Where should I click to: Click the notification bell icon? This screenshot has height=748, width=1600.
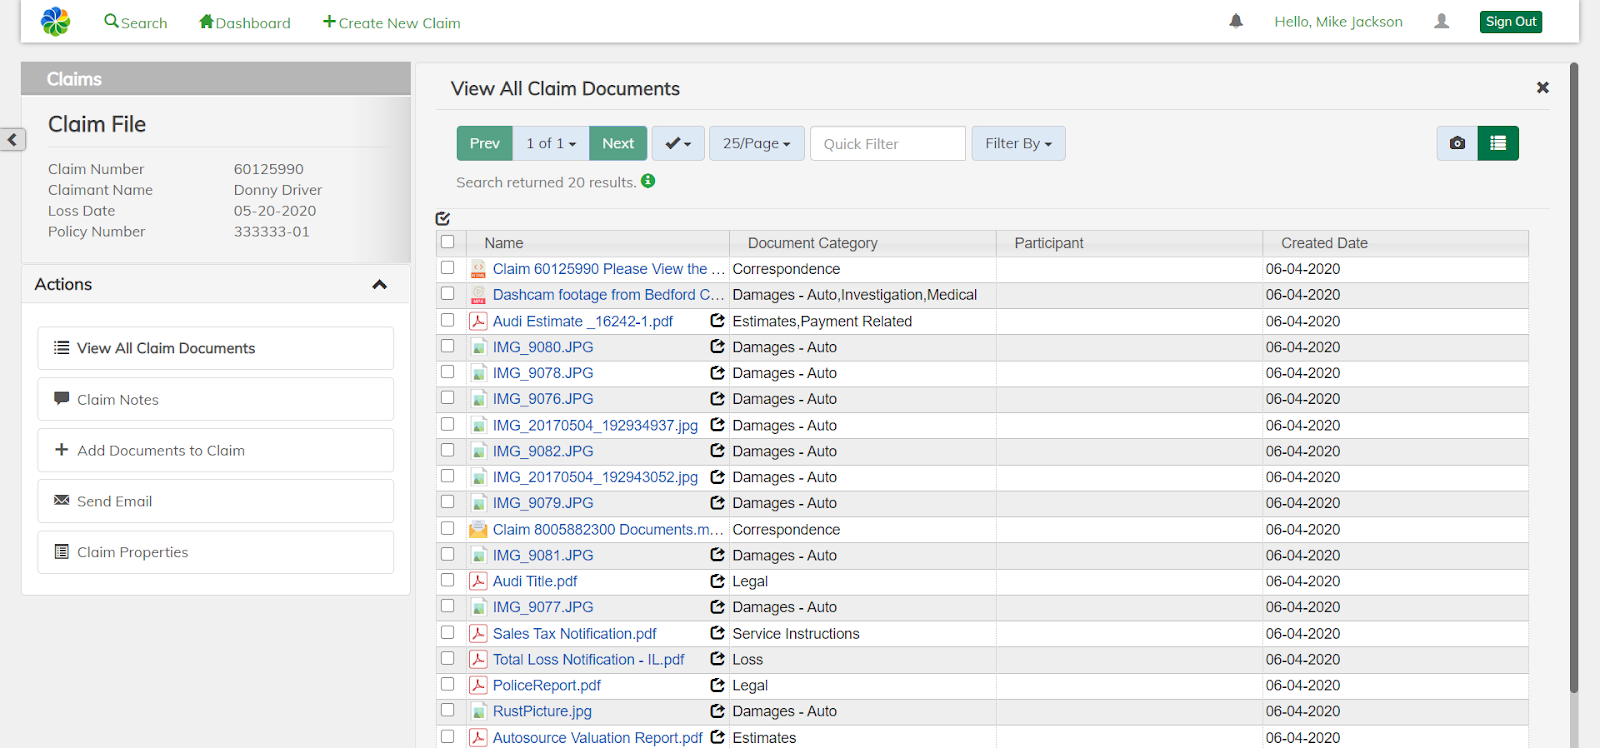1236,21
